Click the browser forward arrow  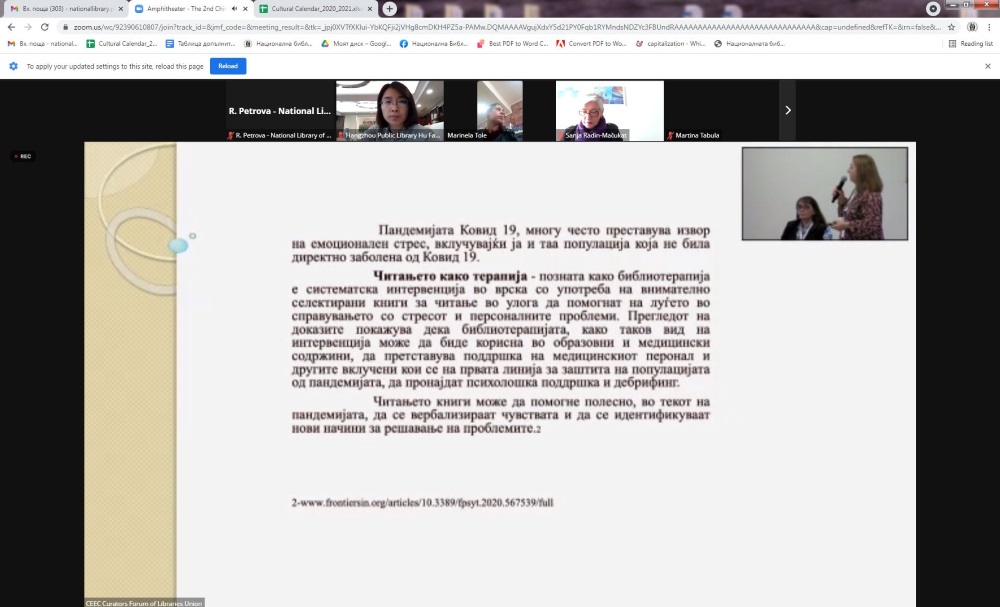[x=28, y=27]
